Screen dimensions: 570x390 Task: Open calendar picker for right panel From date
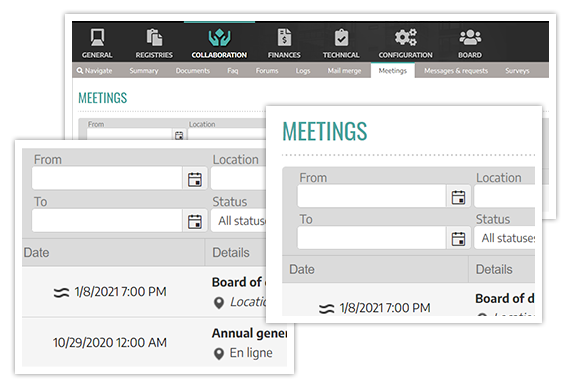point(458,197)
